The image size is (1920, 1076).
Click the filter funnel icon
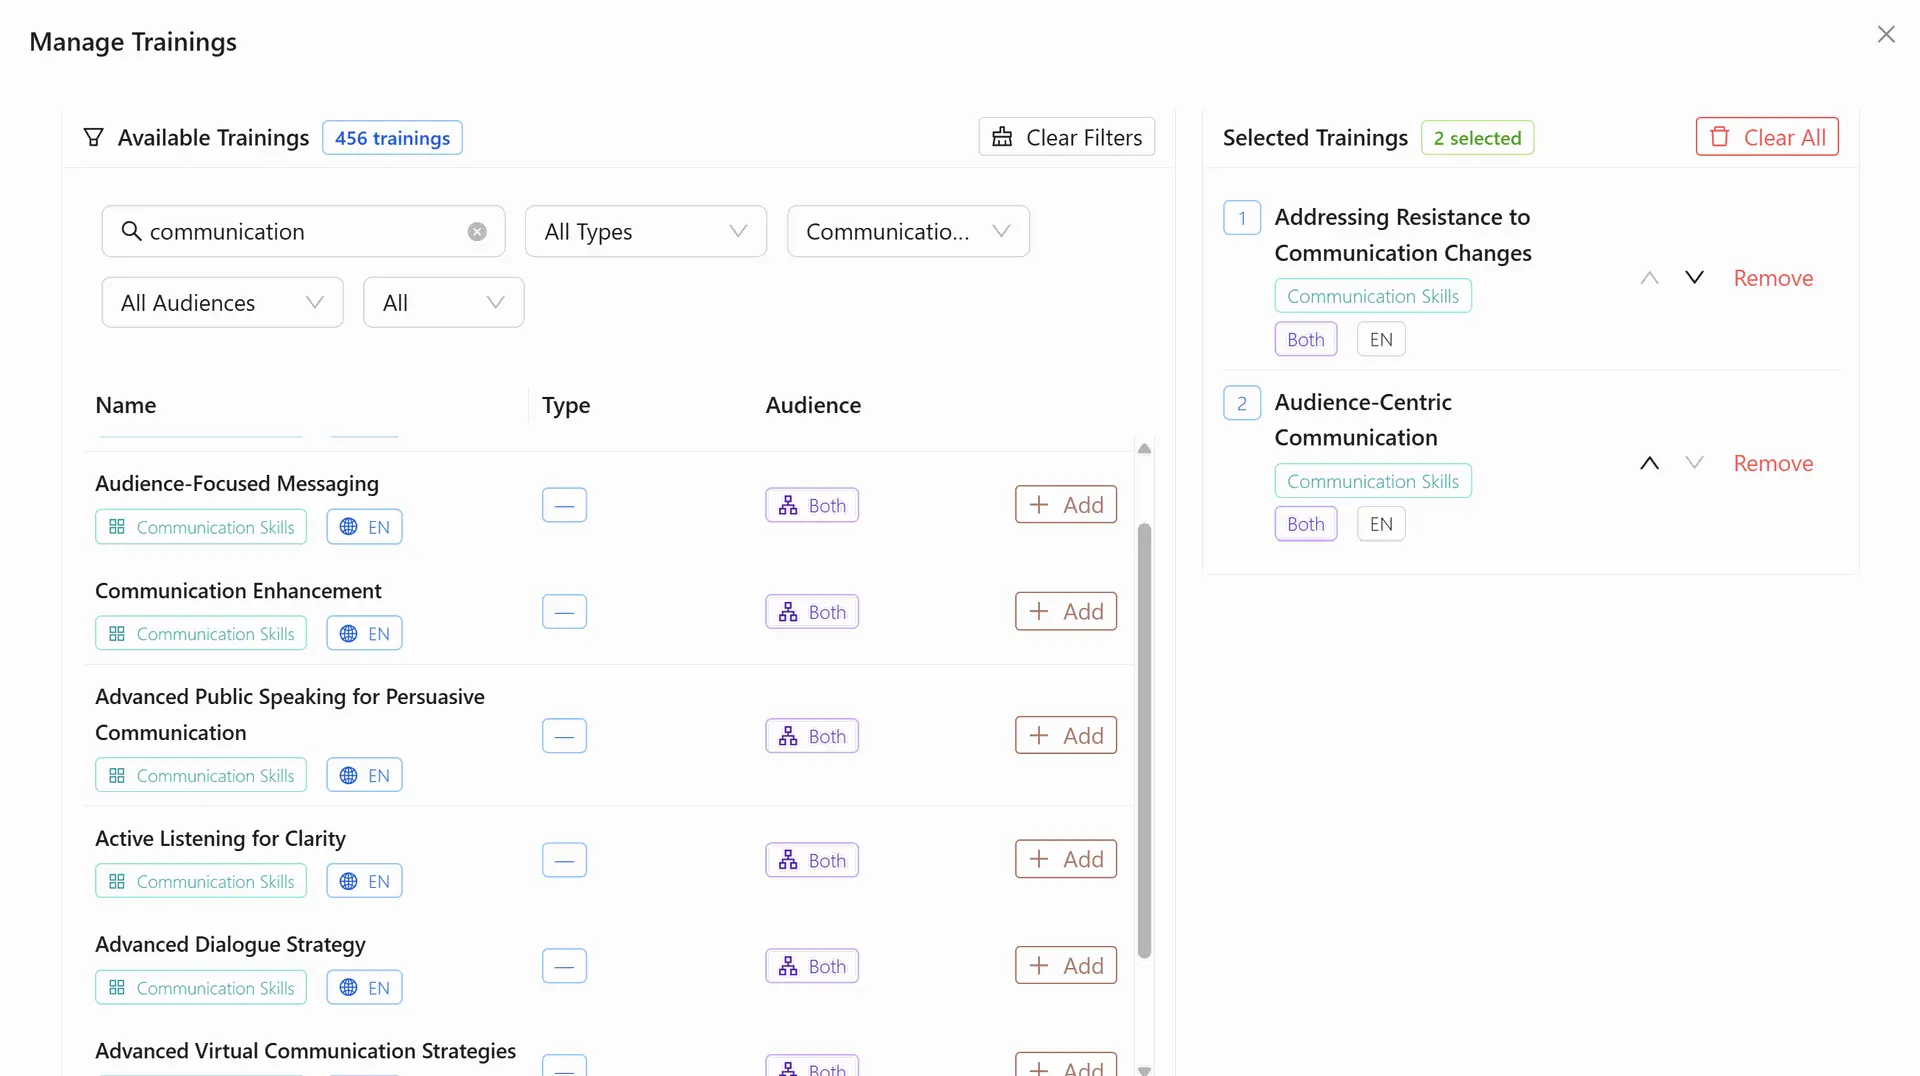[x=93, y=138]
